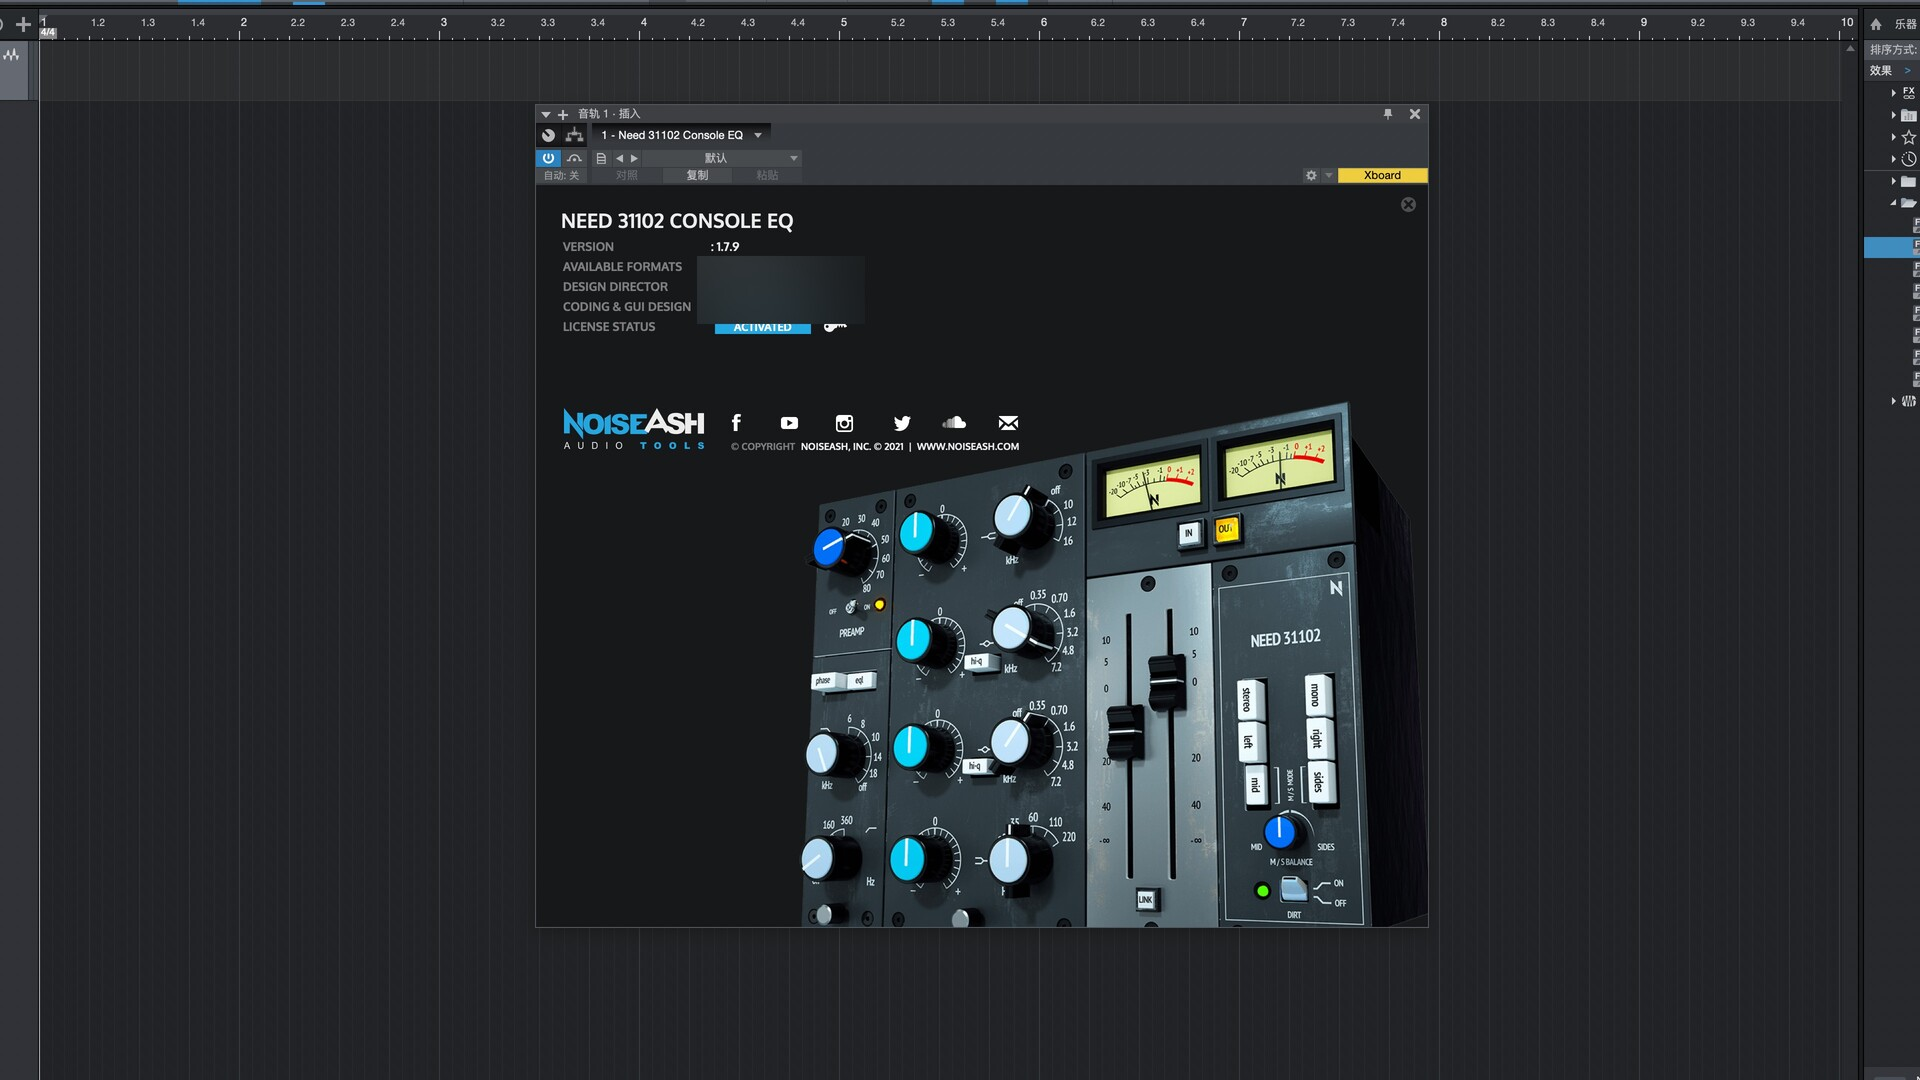Open the preset dropdown 默认
The height and width of the screenshot is (1080, 1920).
722,158
